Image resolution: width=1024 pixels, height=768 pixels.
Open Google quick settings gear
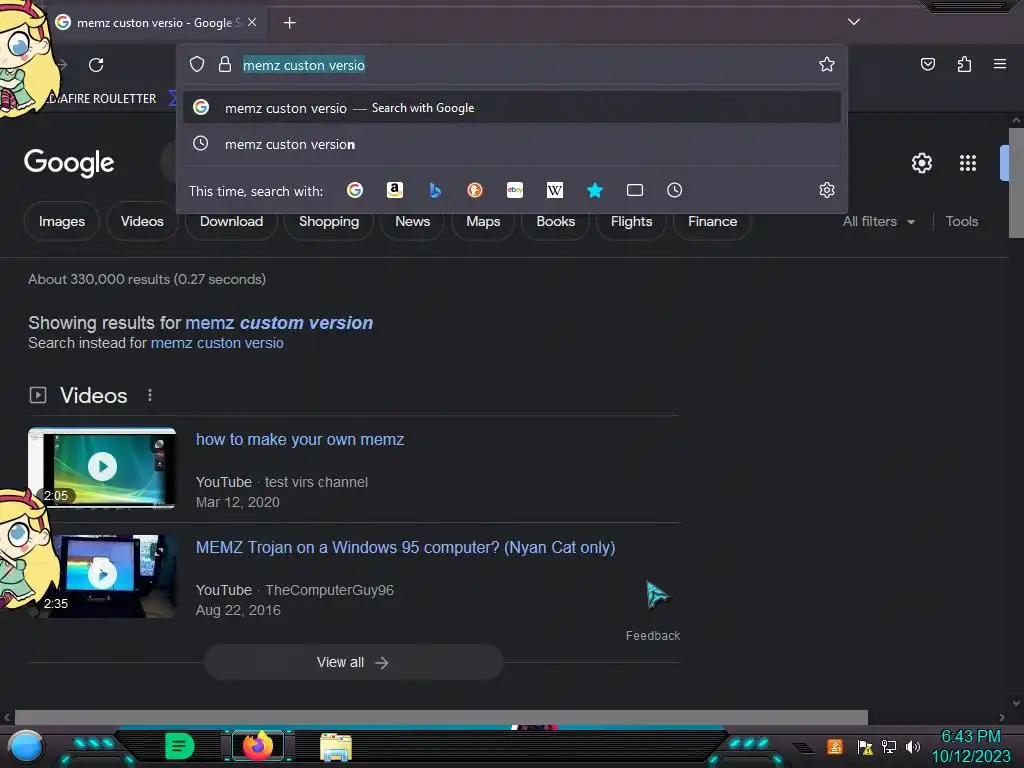coord(921,163)
